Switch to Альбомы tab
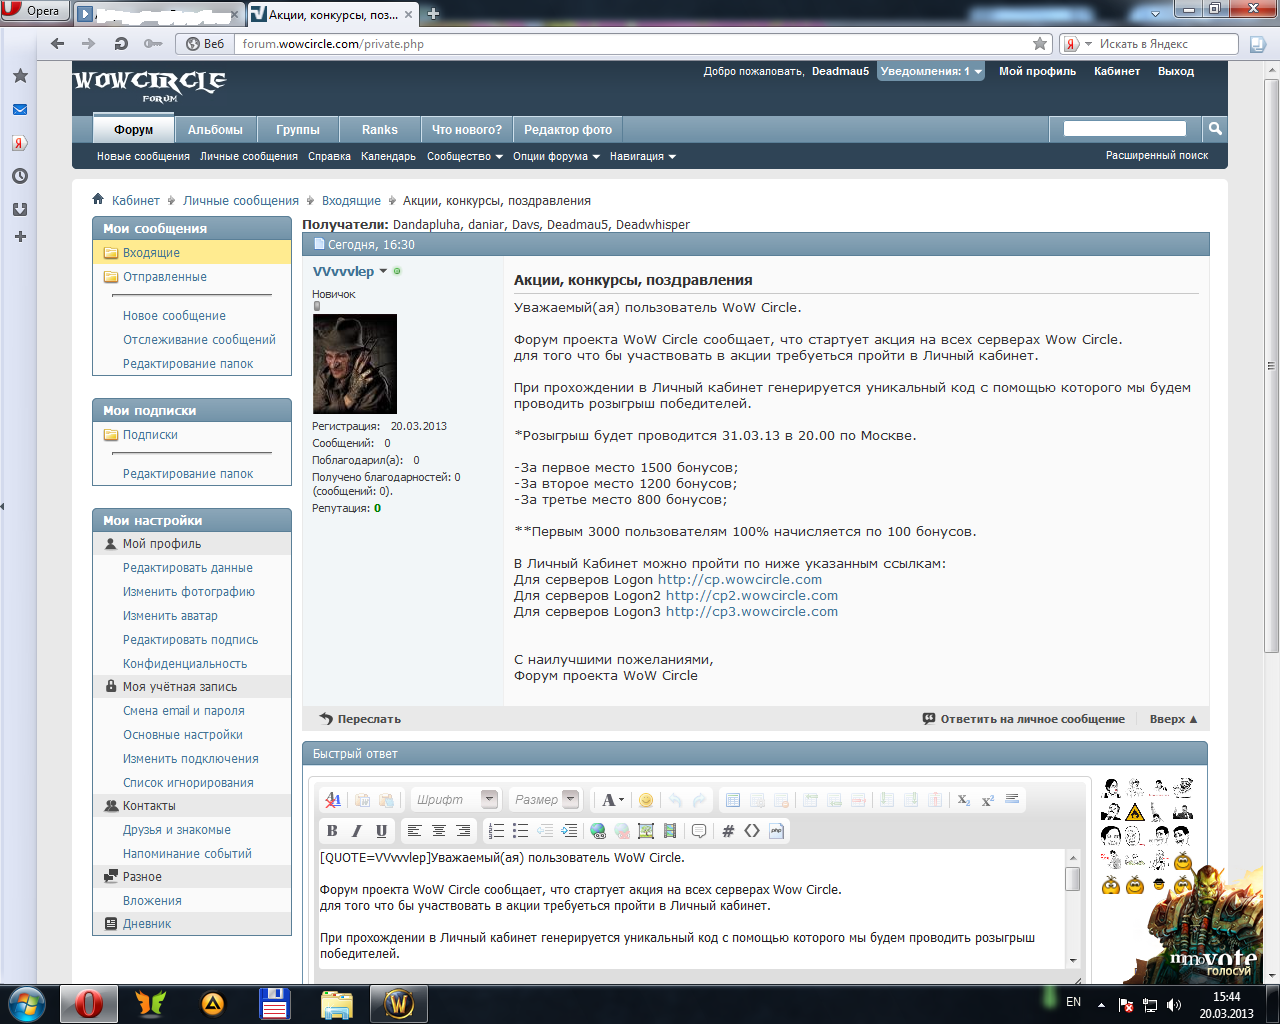 tap(215, 130)
